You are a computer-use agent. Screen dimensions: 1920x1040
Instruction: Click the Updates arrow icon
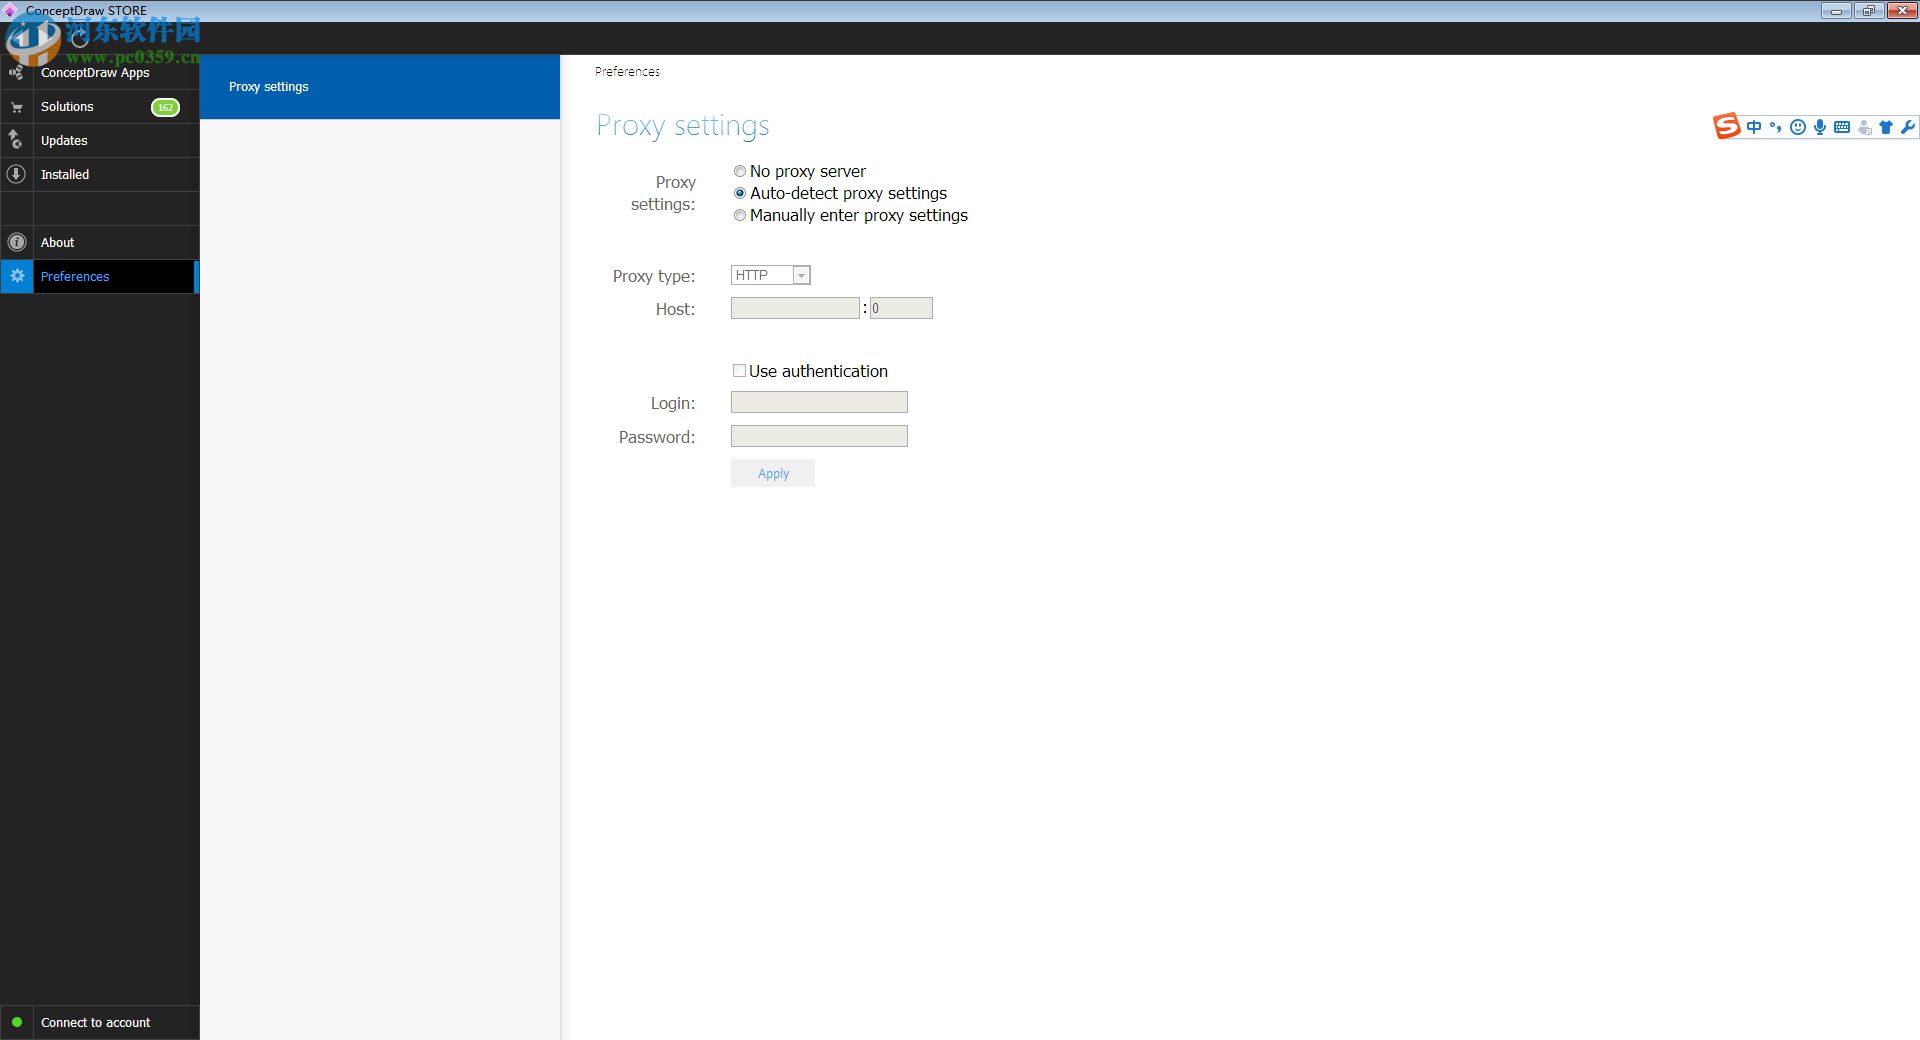(x=16, y=140)
